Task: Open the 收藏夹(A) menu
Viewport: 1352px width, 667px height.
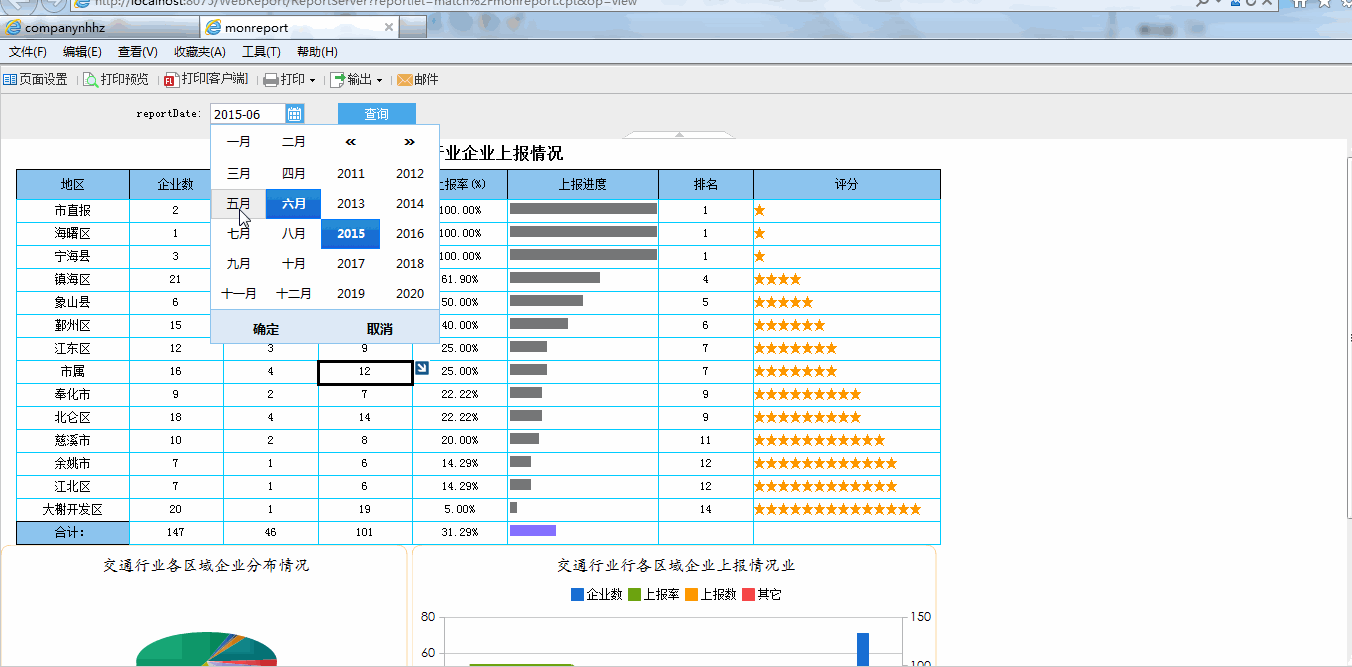Action: tap(199, 52)
